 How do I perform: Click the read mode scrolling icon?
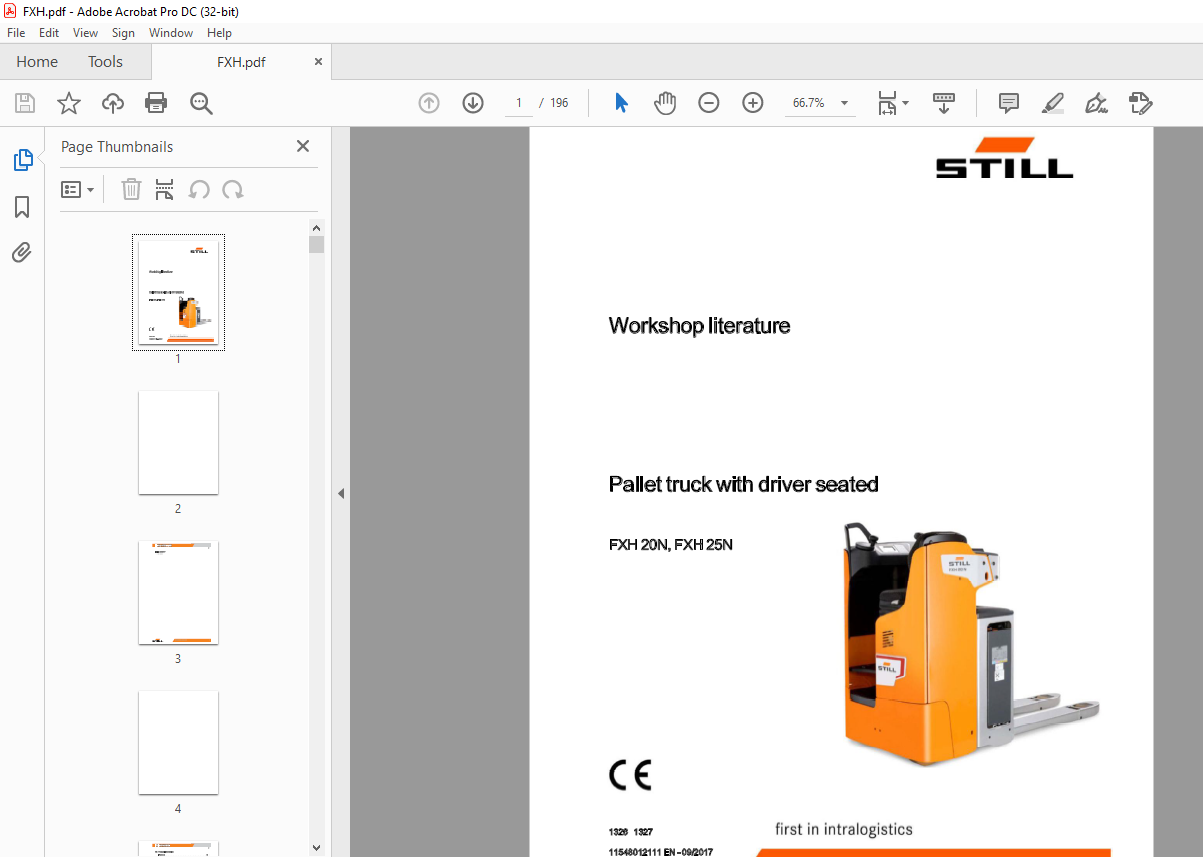tap(944, 103)
